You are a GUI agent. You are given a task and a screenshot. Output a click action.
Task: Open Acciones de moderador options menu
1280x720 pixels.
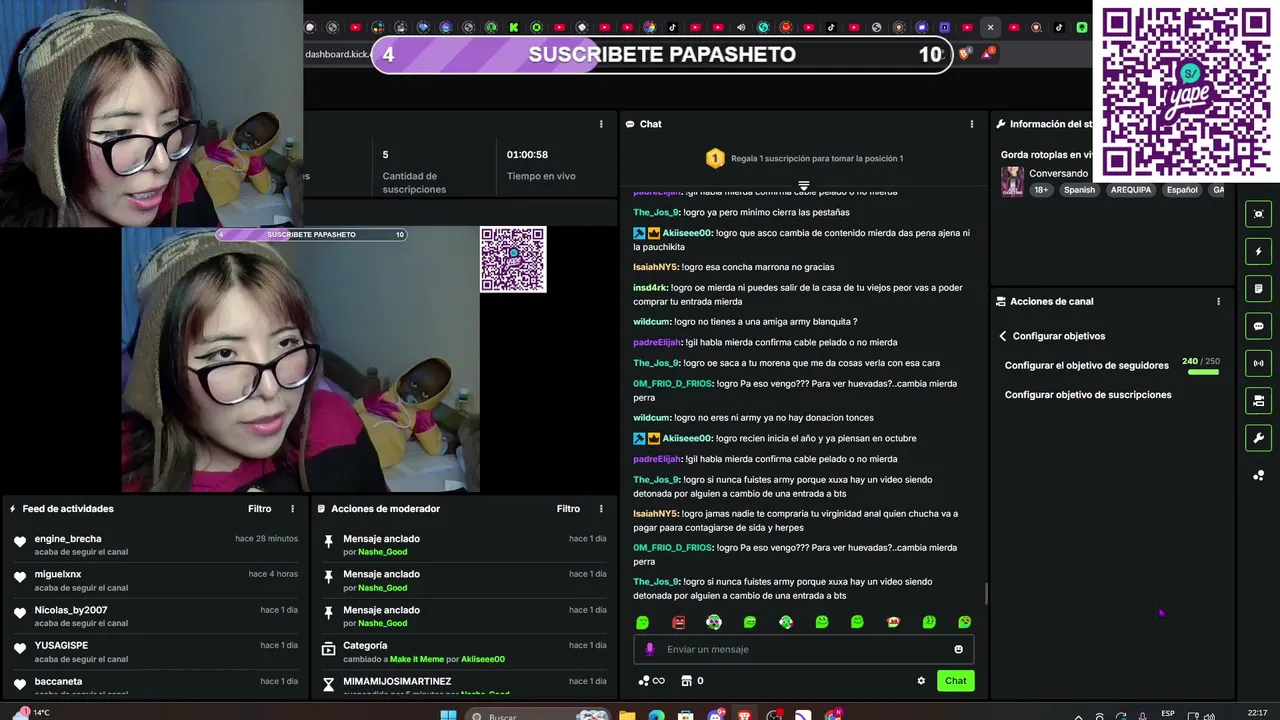coord(601,509)
